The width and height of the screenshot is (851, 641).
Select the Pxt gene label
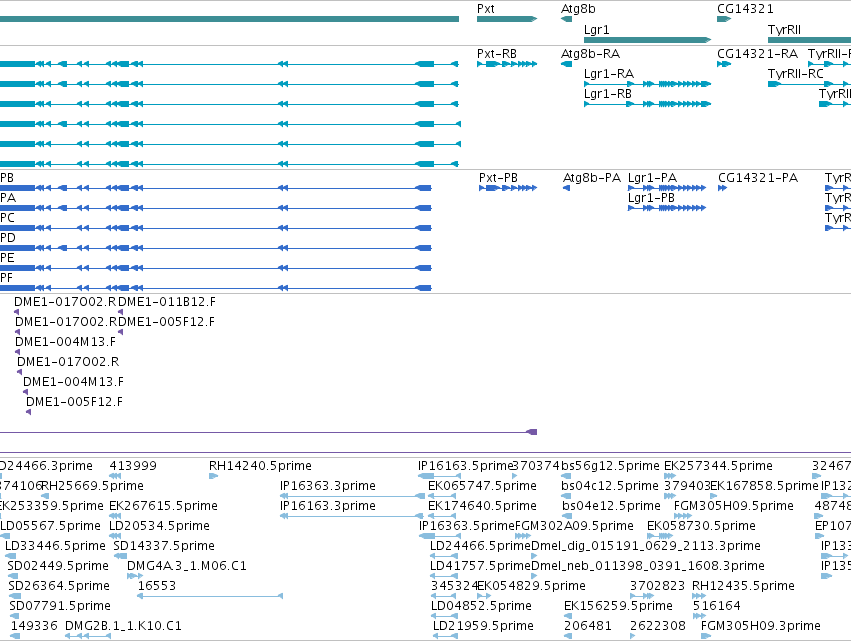(x=486, y=9)
